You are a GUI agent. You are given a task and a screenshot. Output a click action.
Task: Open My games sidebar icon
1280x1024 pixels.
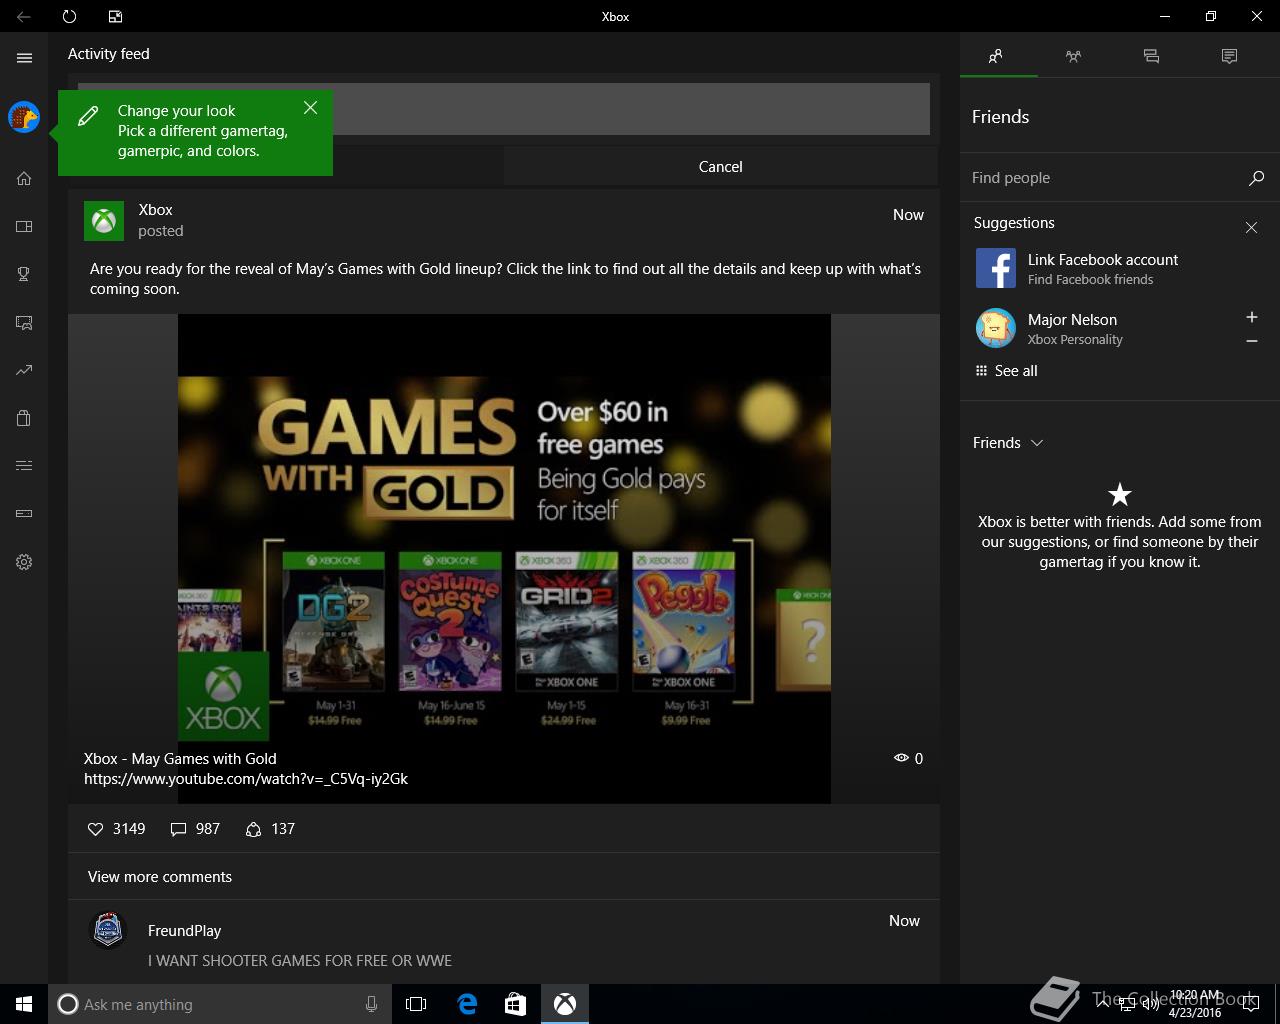pyautogui.click(x=24, y=226)
